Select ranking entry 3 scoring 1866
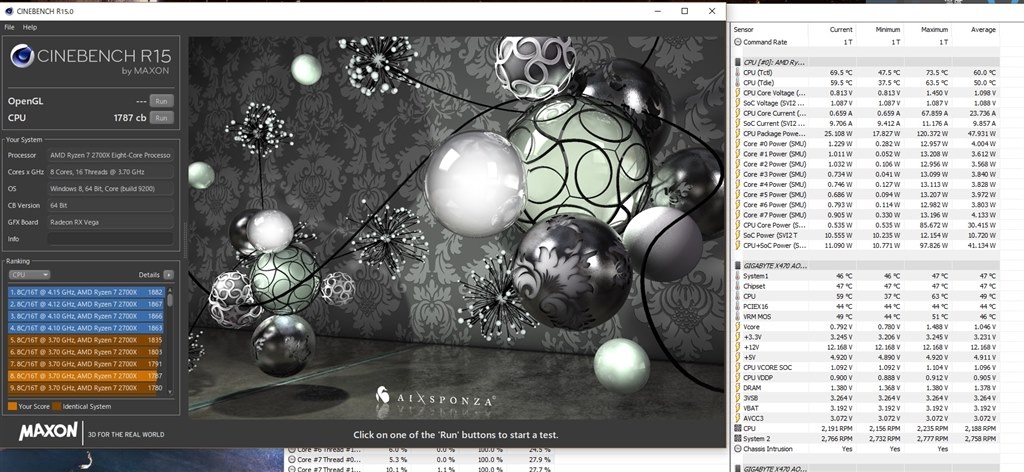This screenshot has width=1024, height=472. [86, 316]
